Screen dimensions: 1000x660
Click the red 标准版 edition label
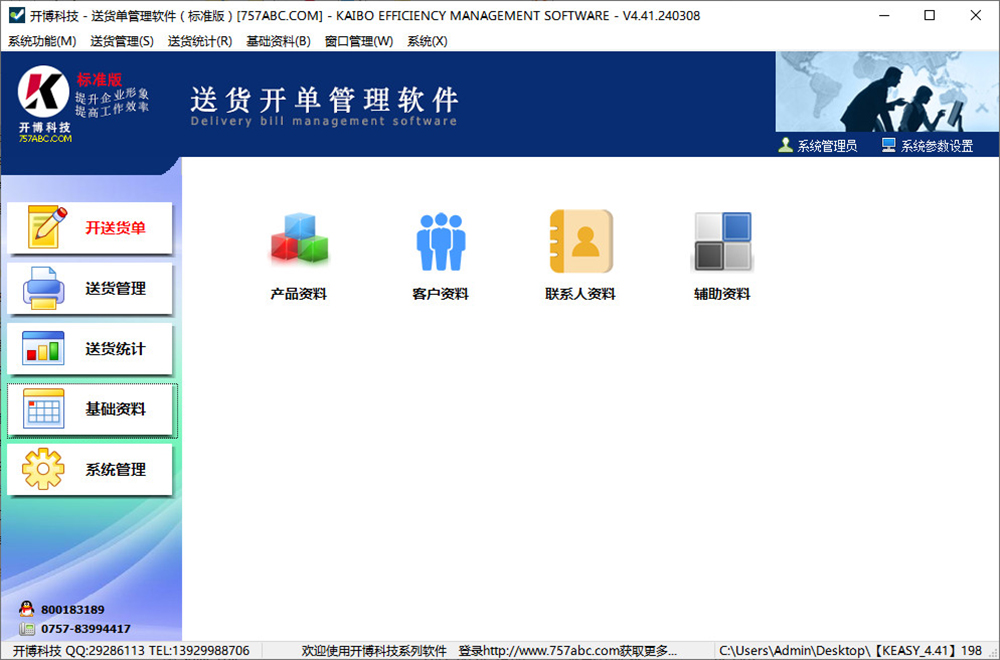[99, 80]
